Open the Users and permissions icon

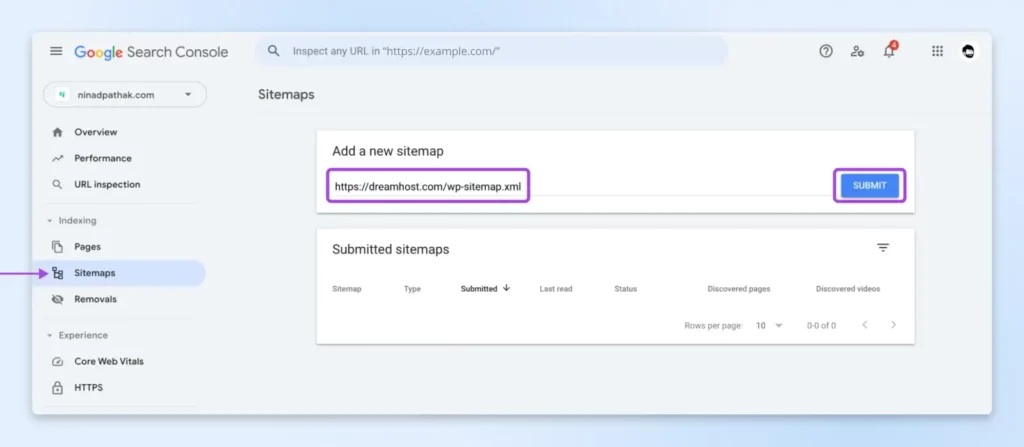[857, 52]
